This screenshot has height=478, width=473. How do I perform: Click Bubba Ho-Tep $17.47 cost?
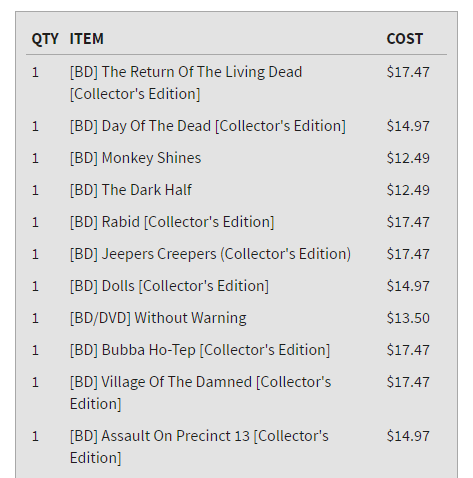[408, 350]
